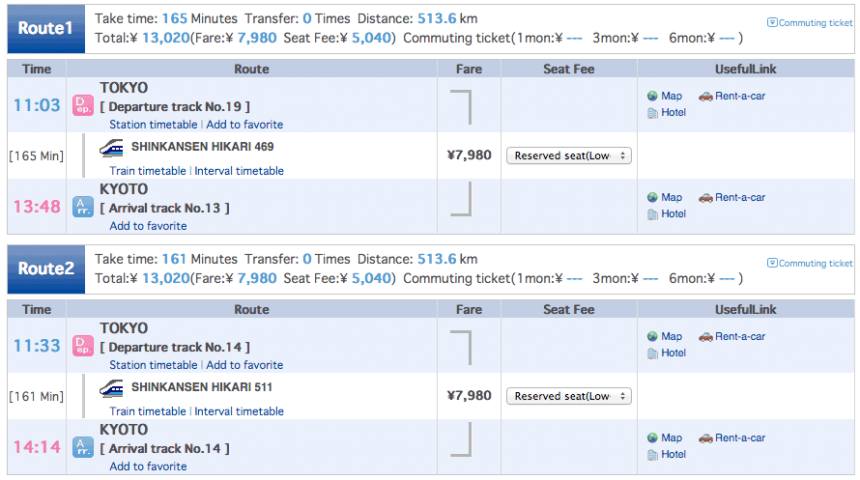
Task: Click the globe Map icon beside Tokyo in Route1
Action: click(x=652, y=96)
